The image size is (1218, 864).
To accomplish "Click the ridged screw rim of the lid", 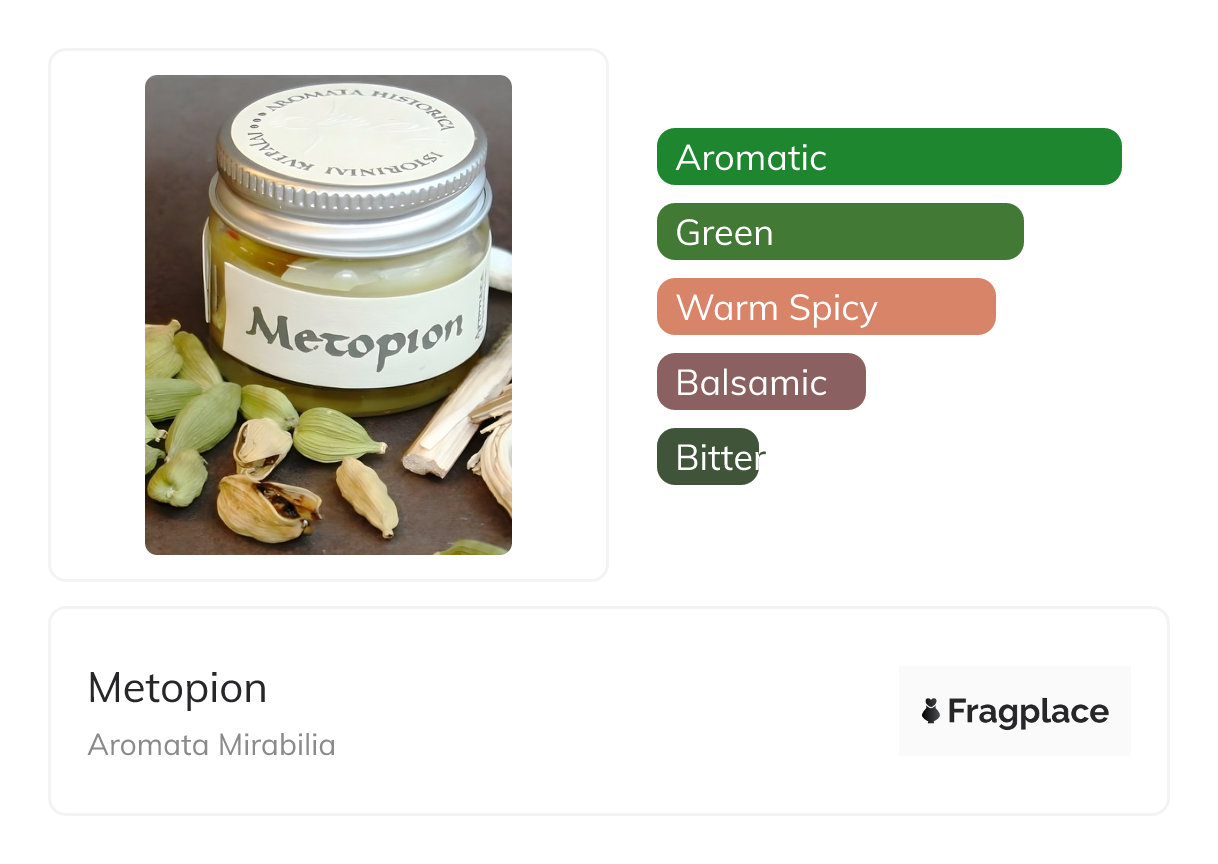I will point(350,200).
